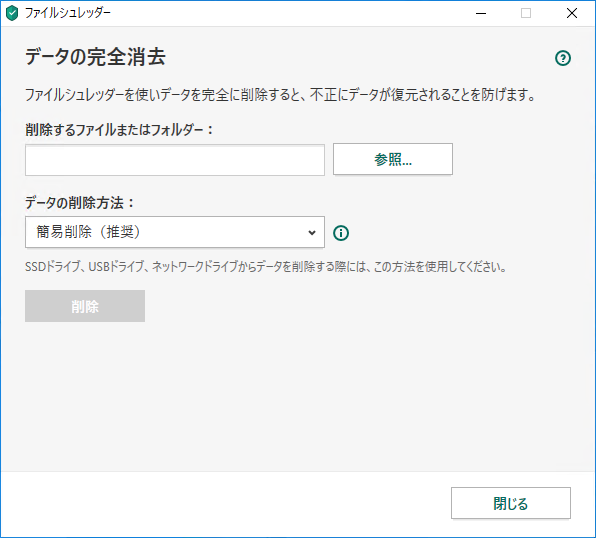Minimize the ファイルシュレッダー window
The height and width of the screenshot is (538, 596).
point(481,13)
